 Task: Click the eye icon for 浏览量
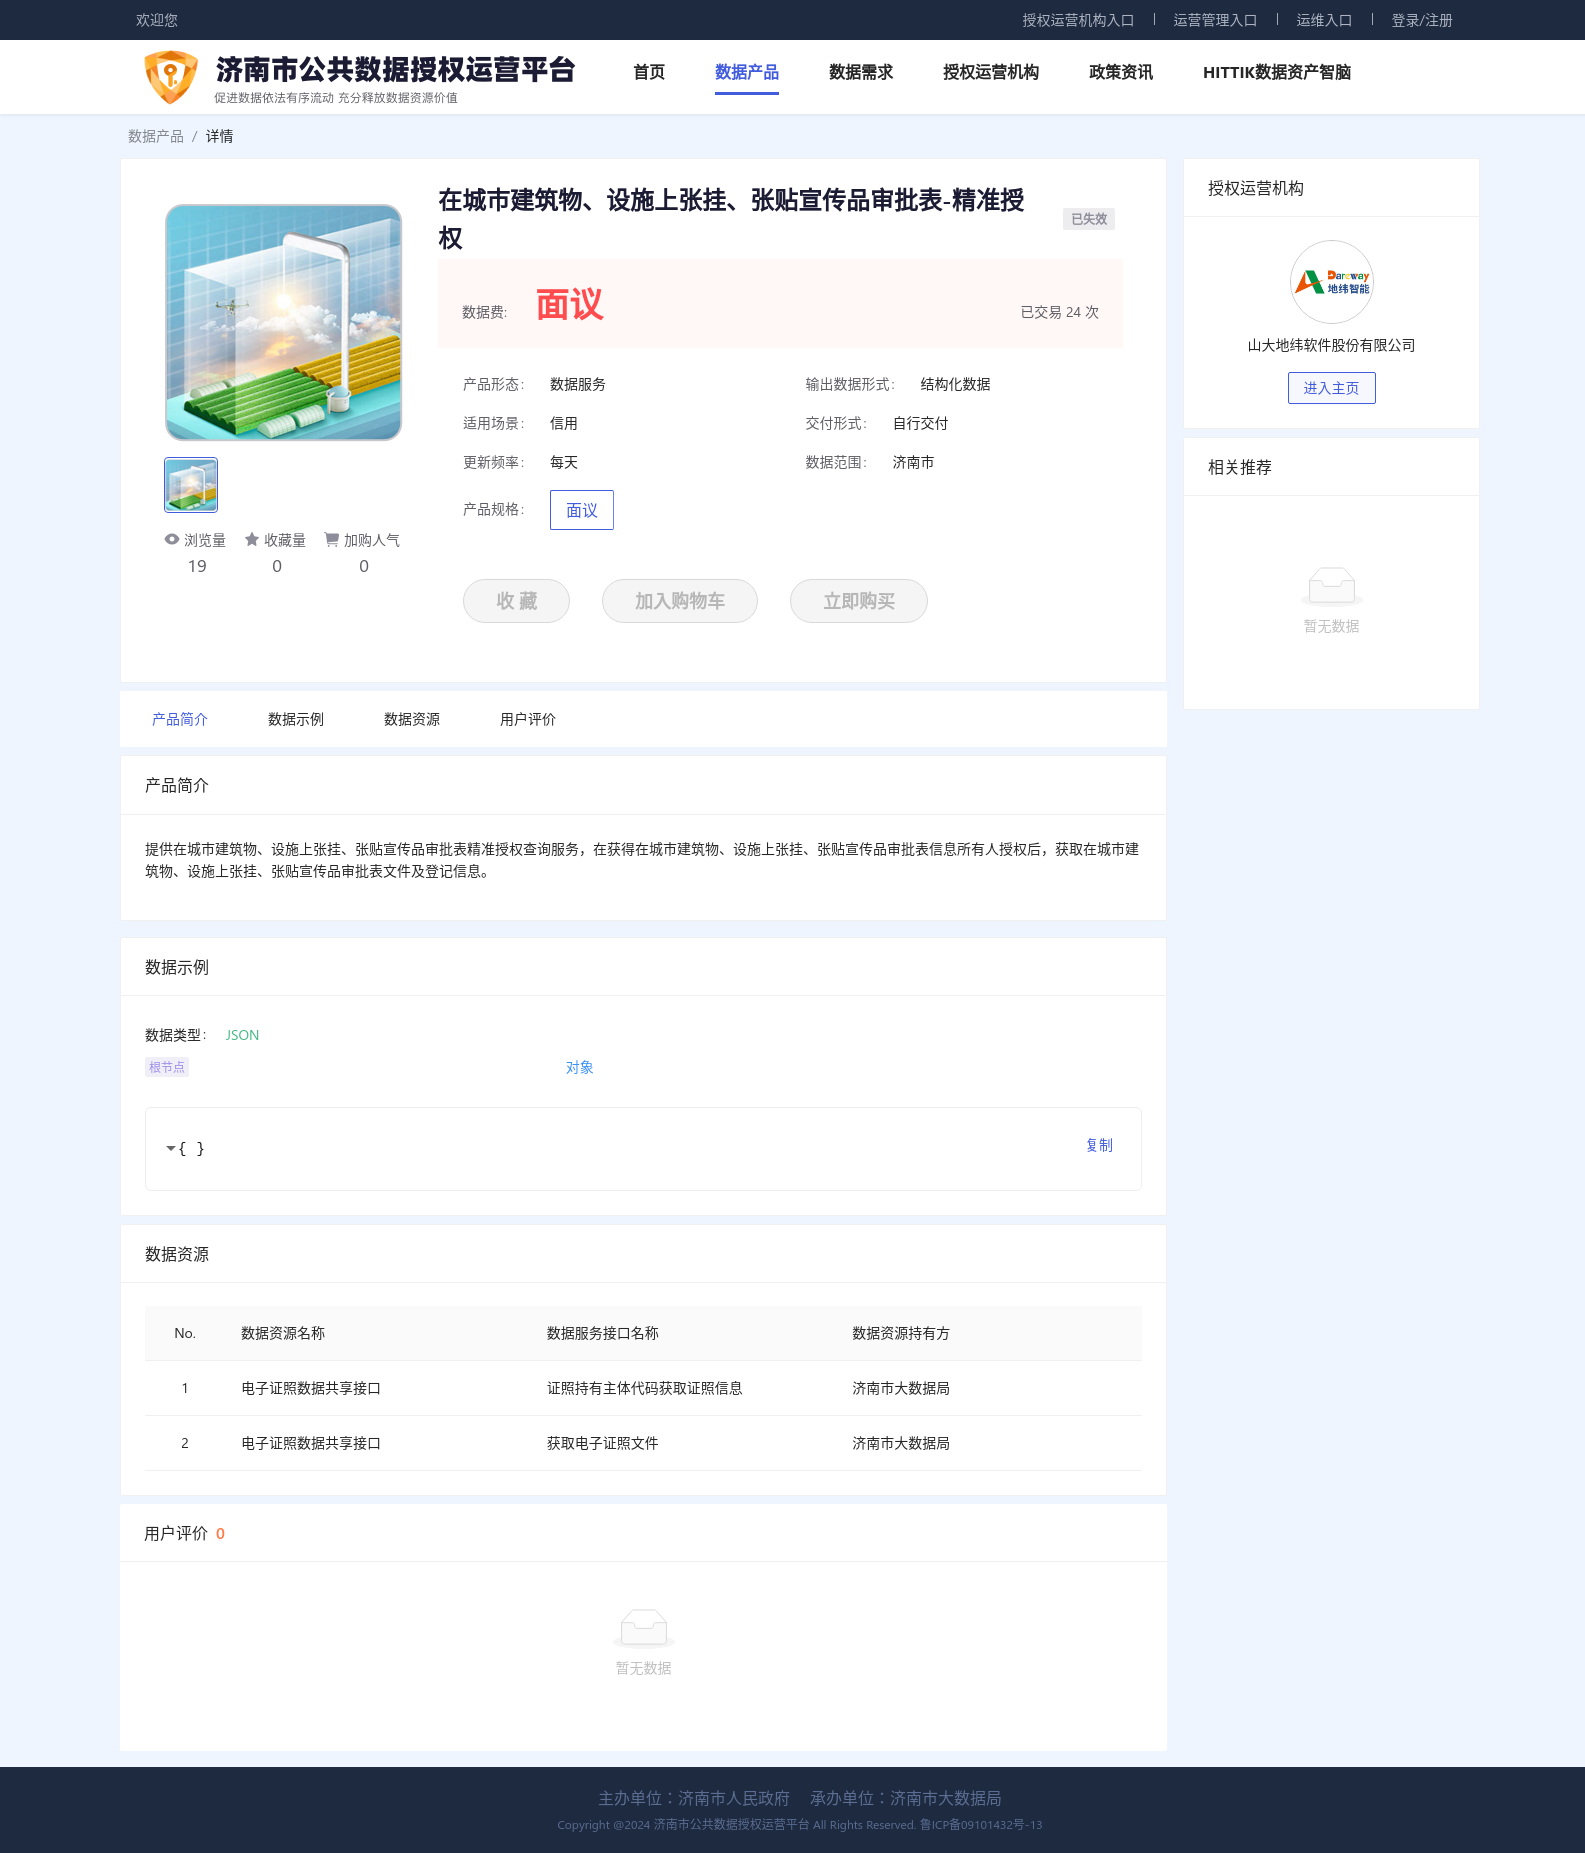click(172, 539)
